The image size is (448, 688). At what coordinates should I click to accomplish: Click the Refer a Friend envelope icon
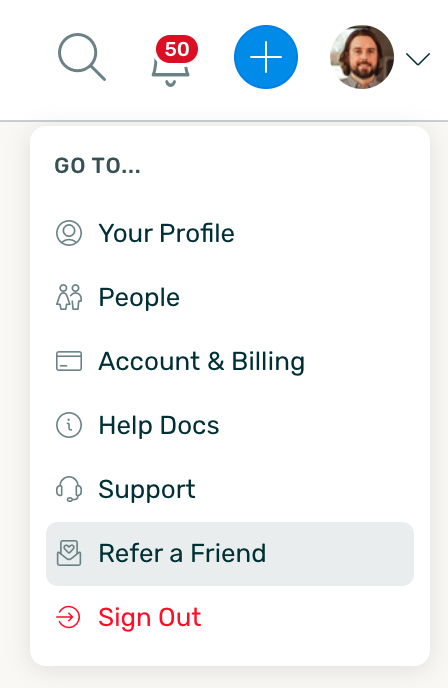point(69,553)
